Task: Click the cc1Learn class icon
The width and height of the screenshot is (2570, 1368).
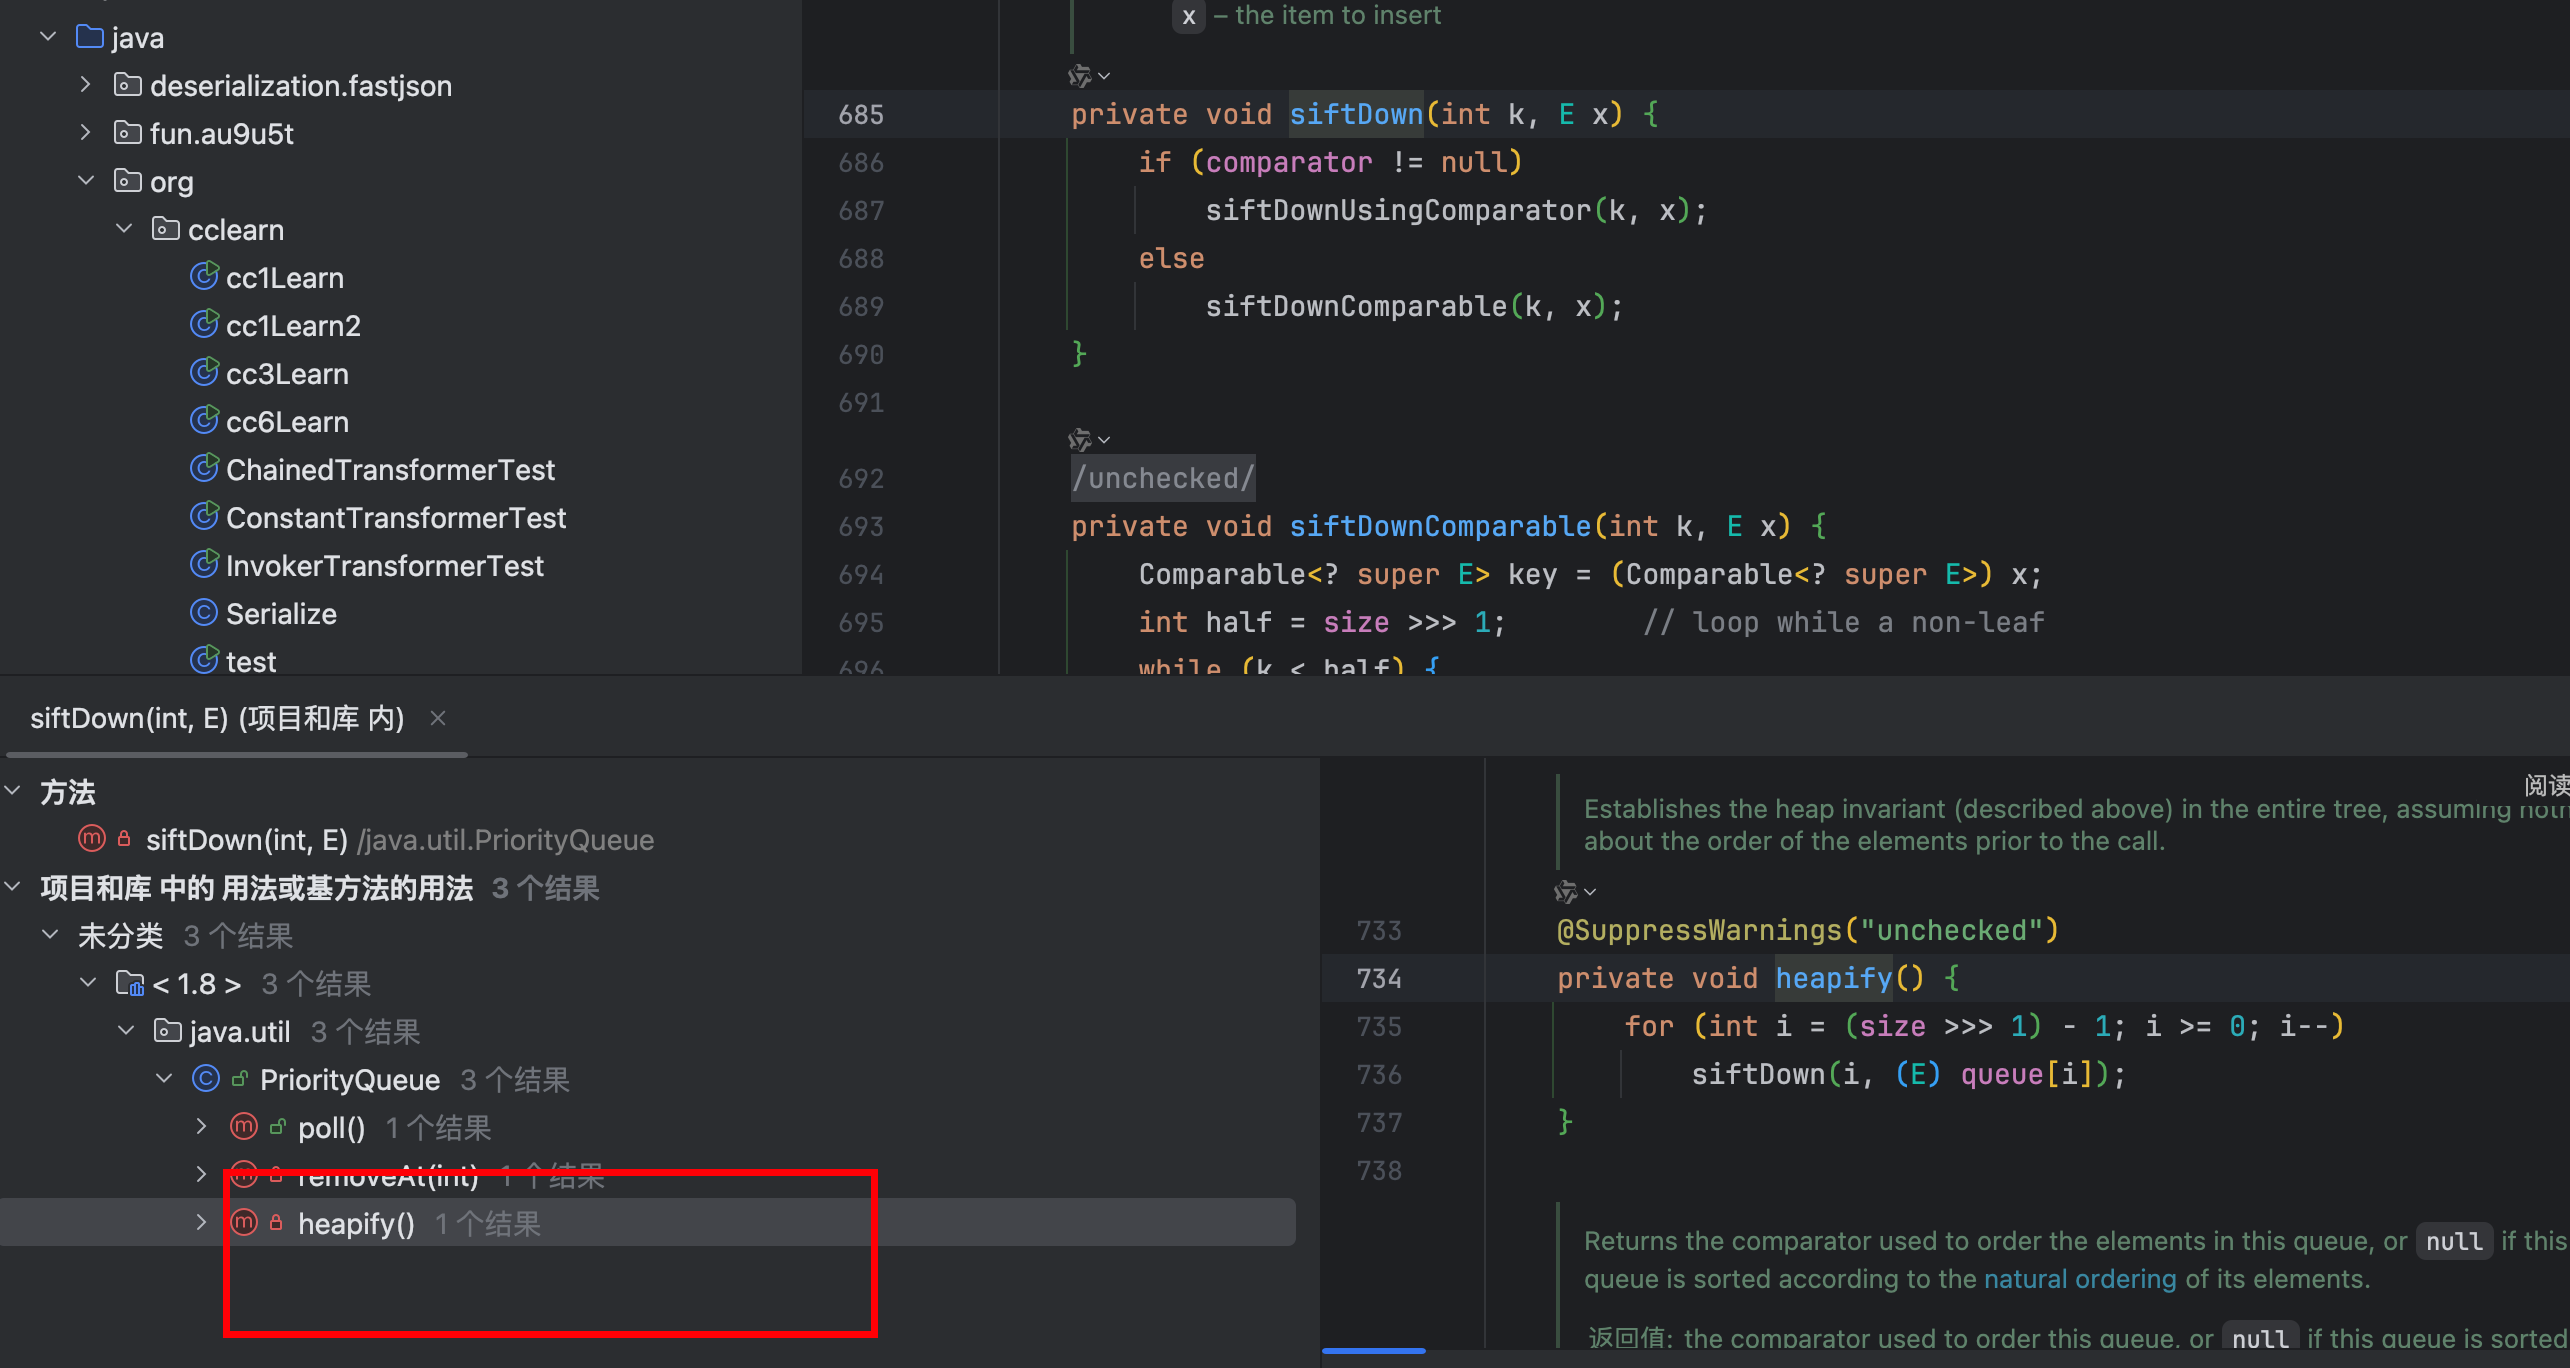Action: click(x=204, y=276)
